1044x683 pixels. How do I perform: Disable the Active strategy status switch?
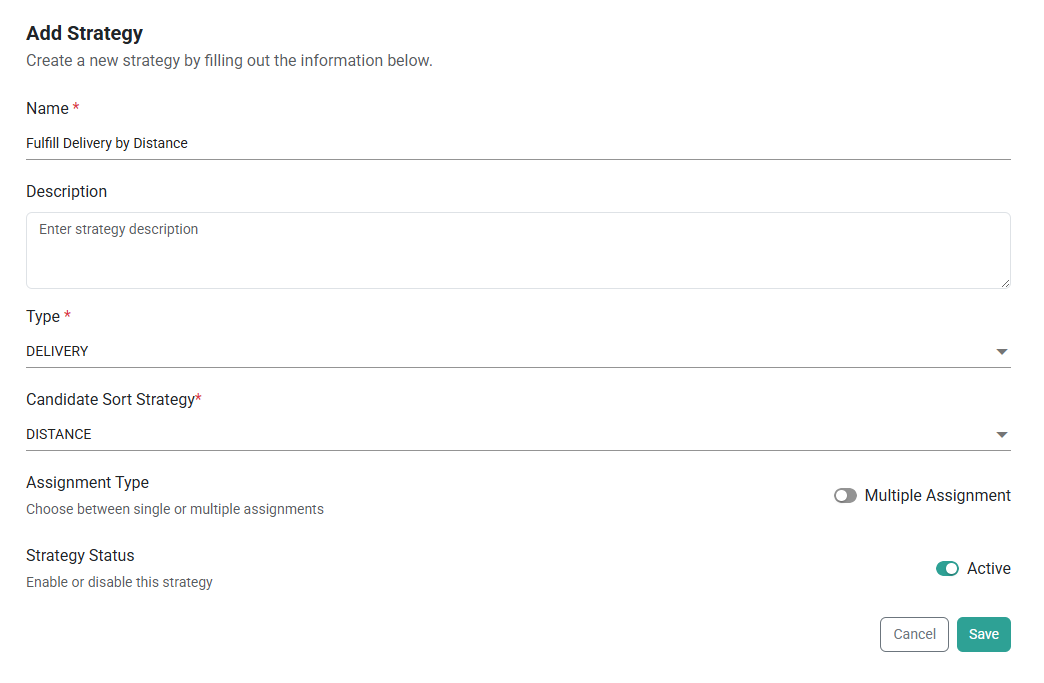pyautogui.click(x=947, y=569)
